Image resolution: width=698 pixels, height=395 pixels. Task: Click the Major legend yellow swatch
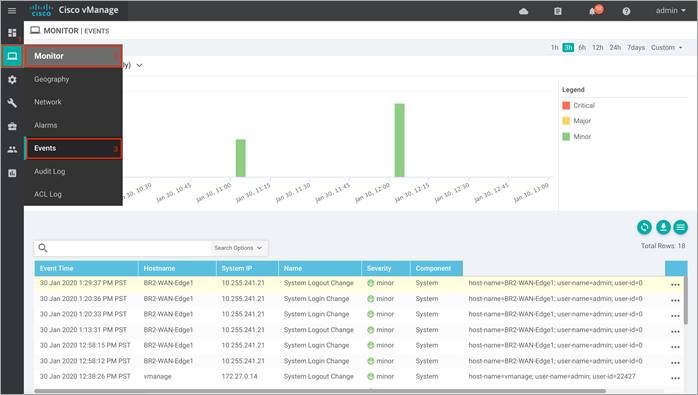coord(566,121)
